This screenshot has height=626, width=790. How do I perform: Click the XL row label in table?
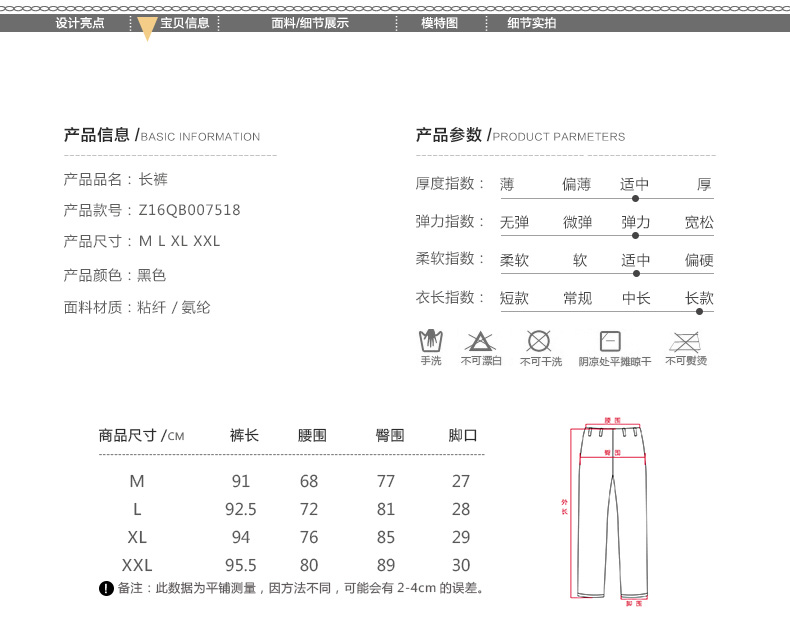[x=137, y=537]
